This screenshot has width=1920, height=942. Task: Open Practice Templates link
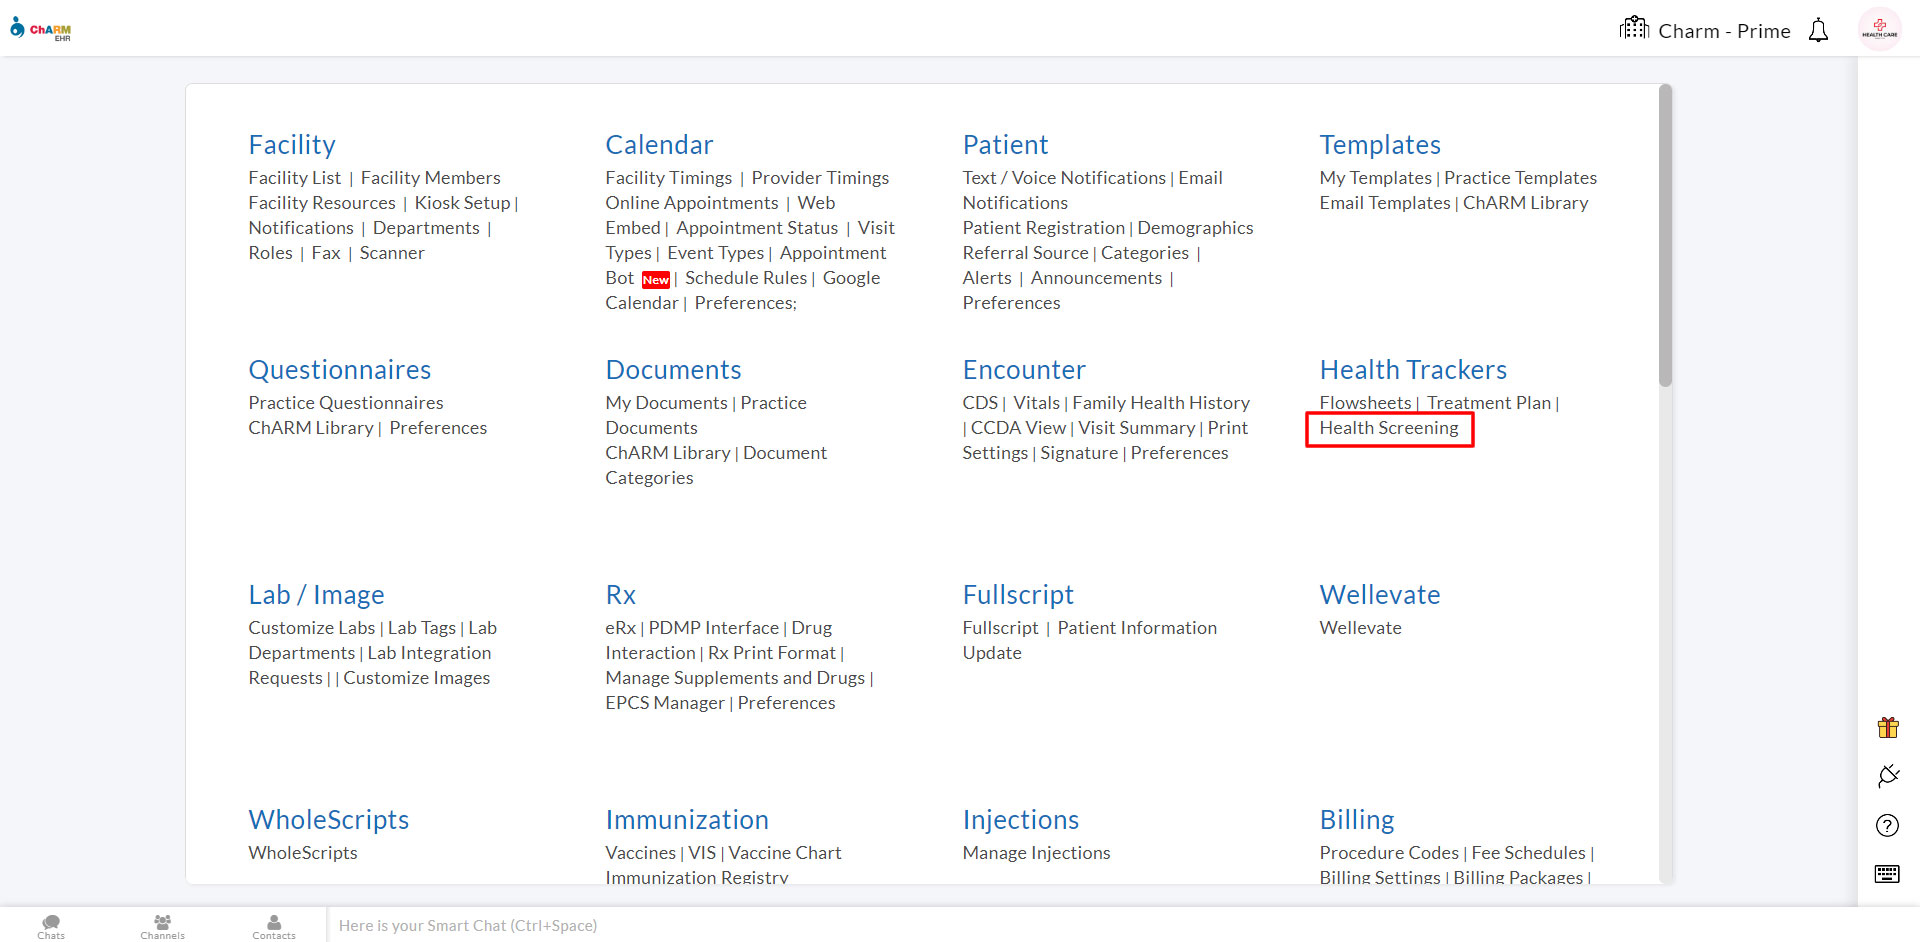point(1520,178)
